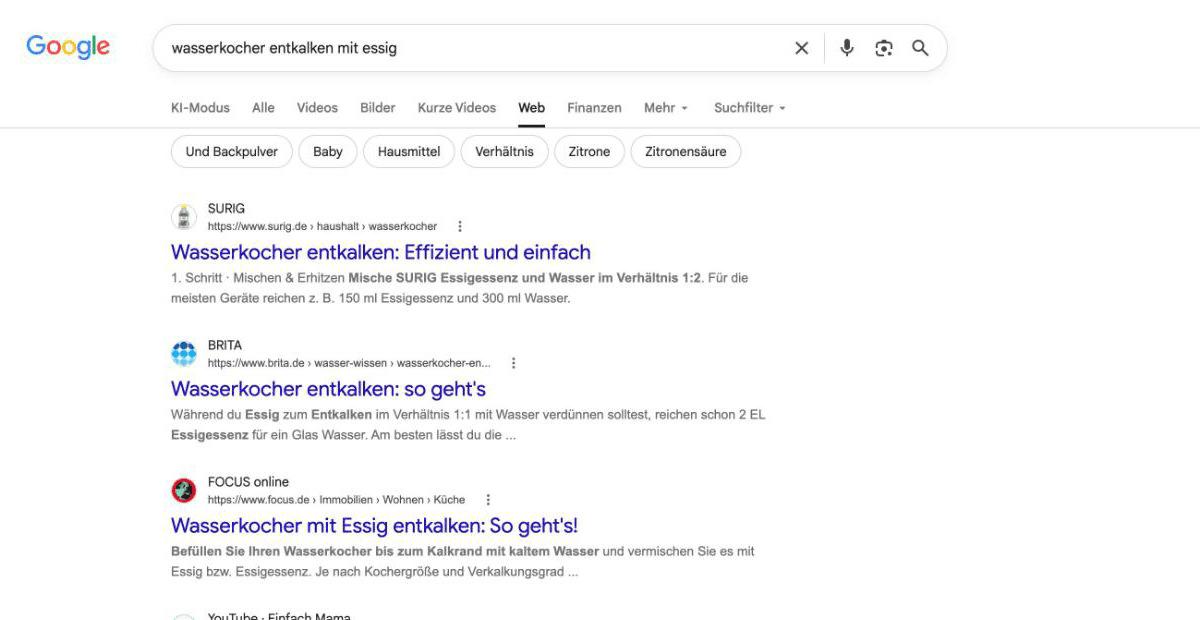Open Google Lens image search icon
Image resolution: width=1200 pixels, height=620 pixels.
tap(884, 48)
